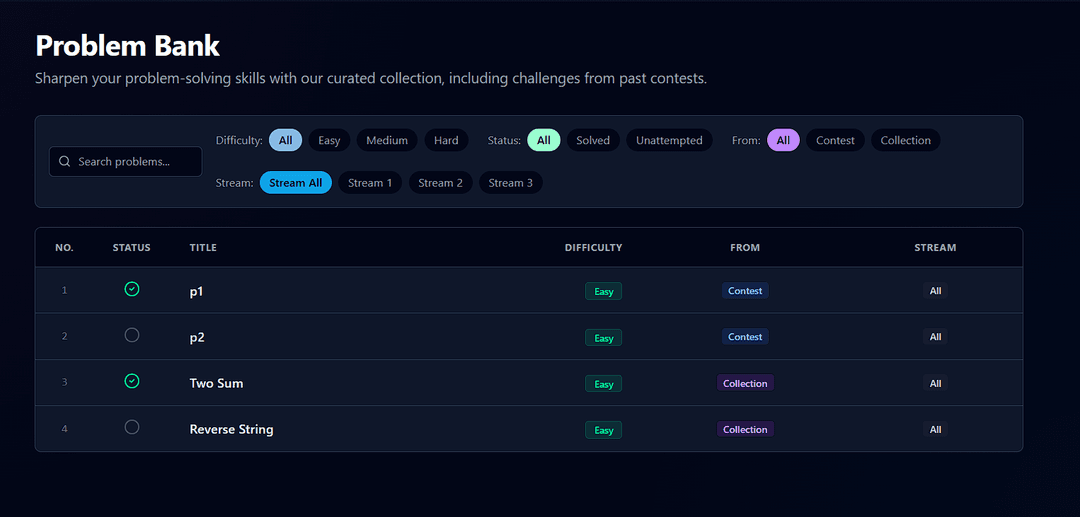Viewport: 1080px width, 517px height.
Task: Click solved checkmark icon for Two Sum
Action: (132, 381)
